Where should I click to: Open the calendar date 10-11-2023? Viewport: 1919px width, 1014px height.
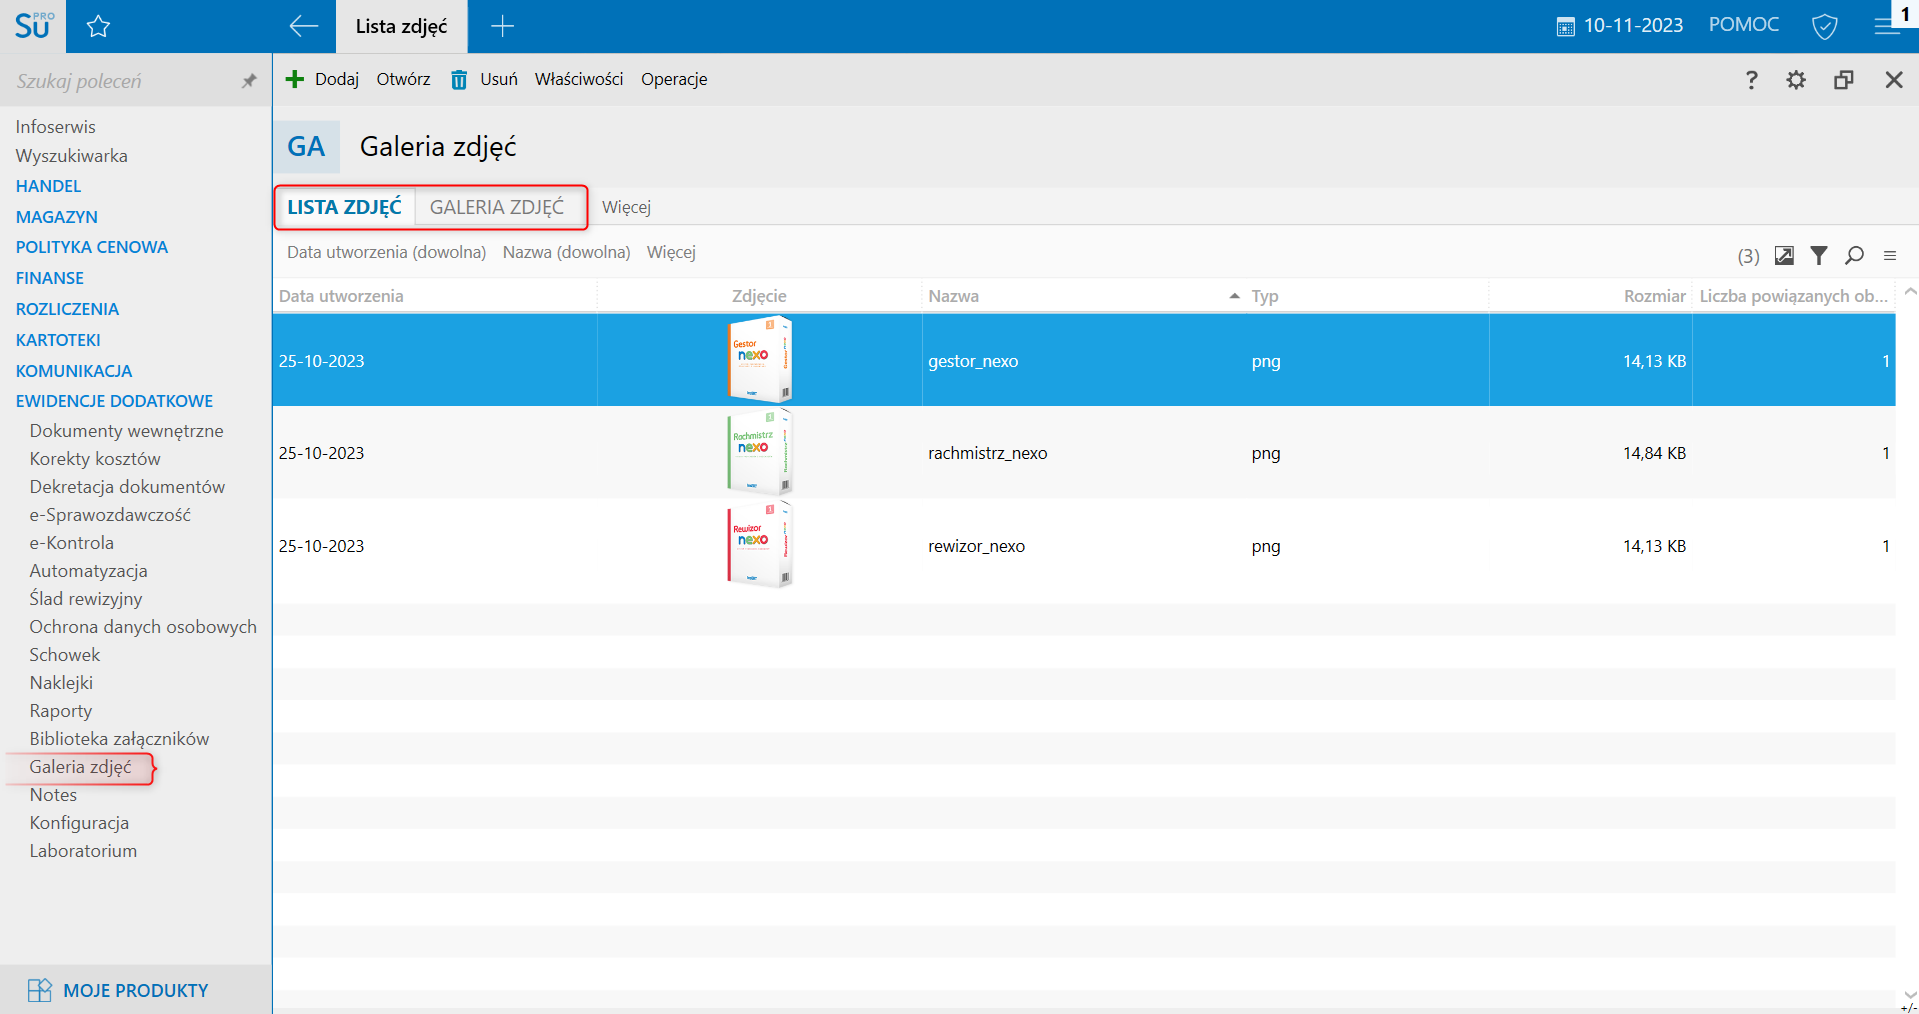[x=1620, y=26]
